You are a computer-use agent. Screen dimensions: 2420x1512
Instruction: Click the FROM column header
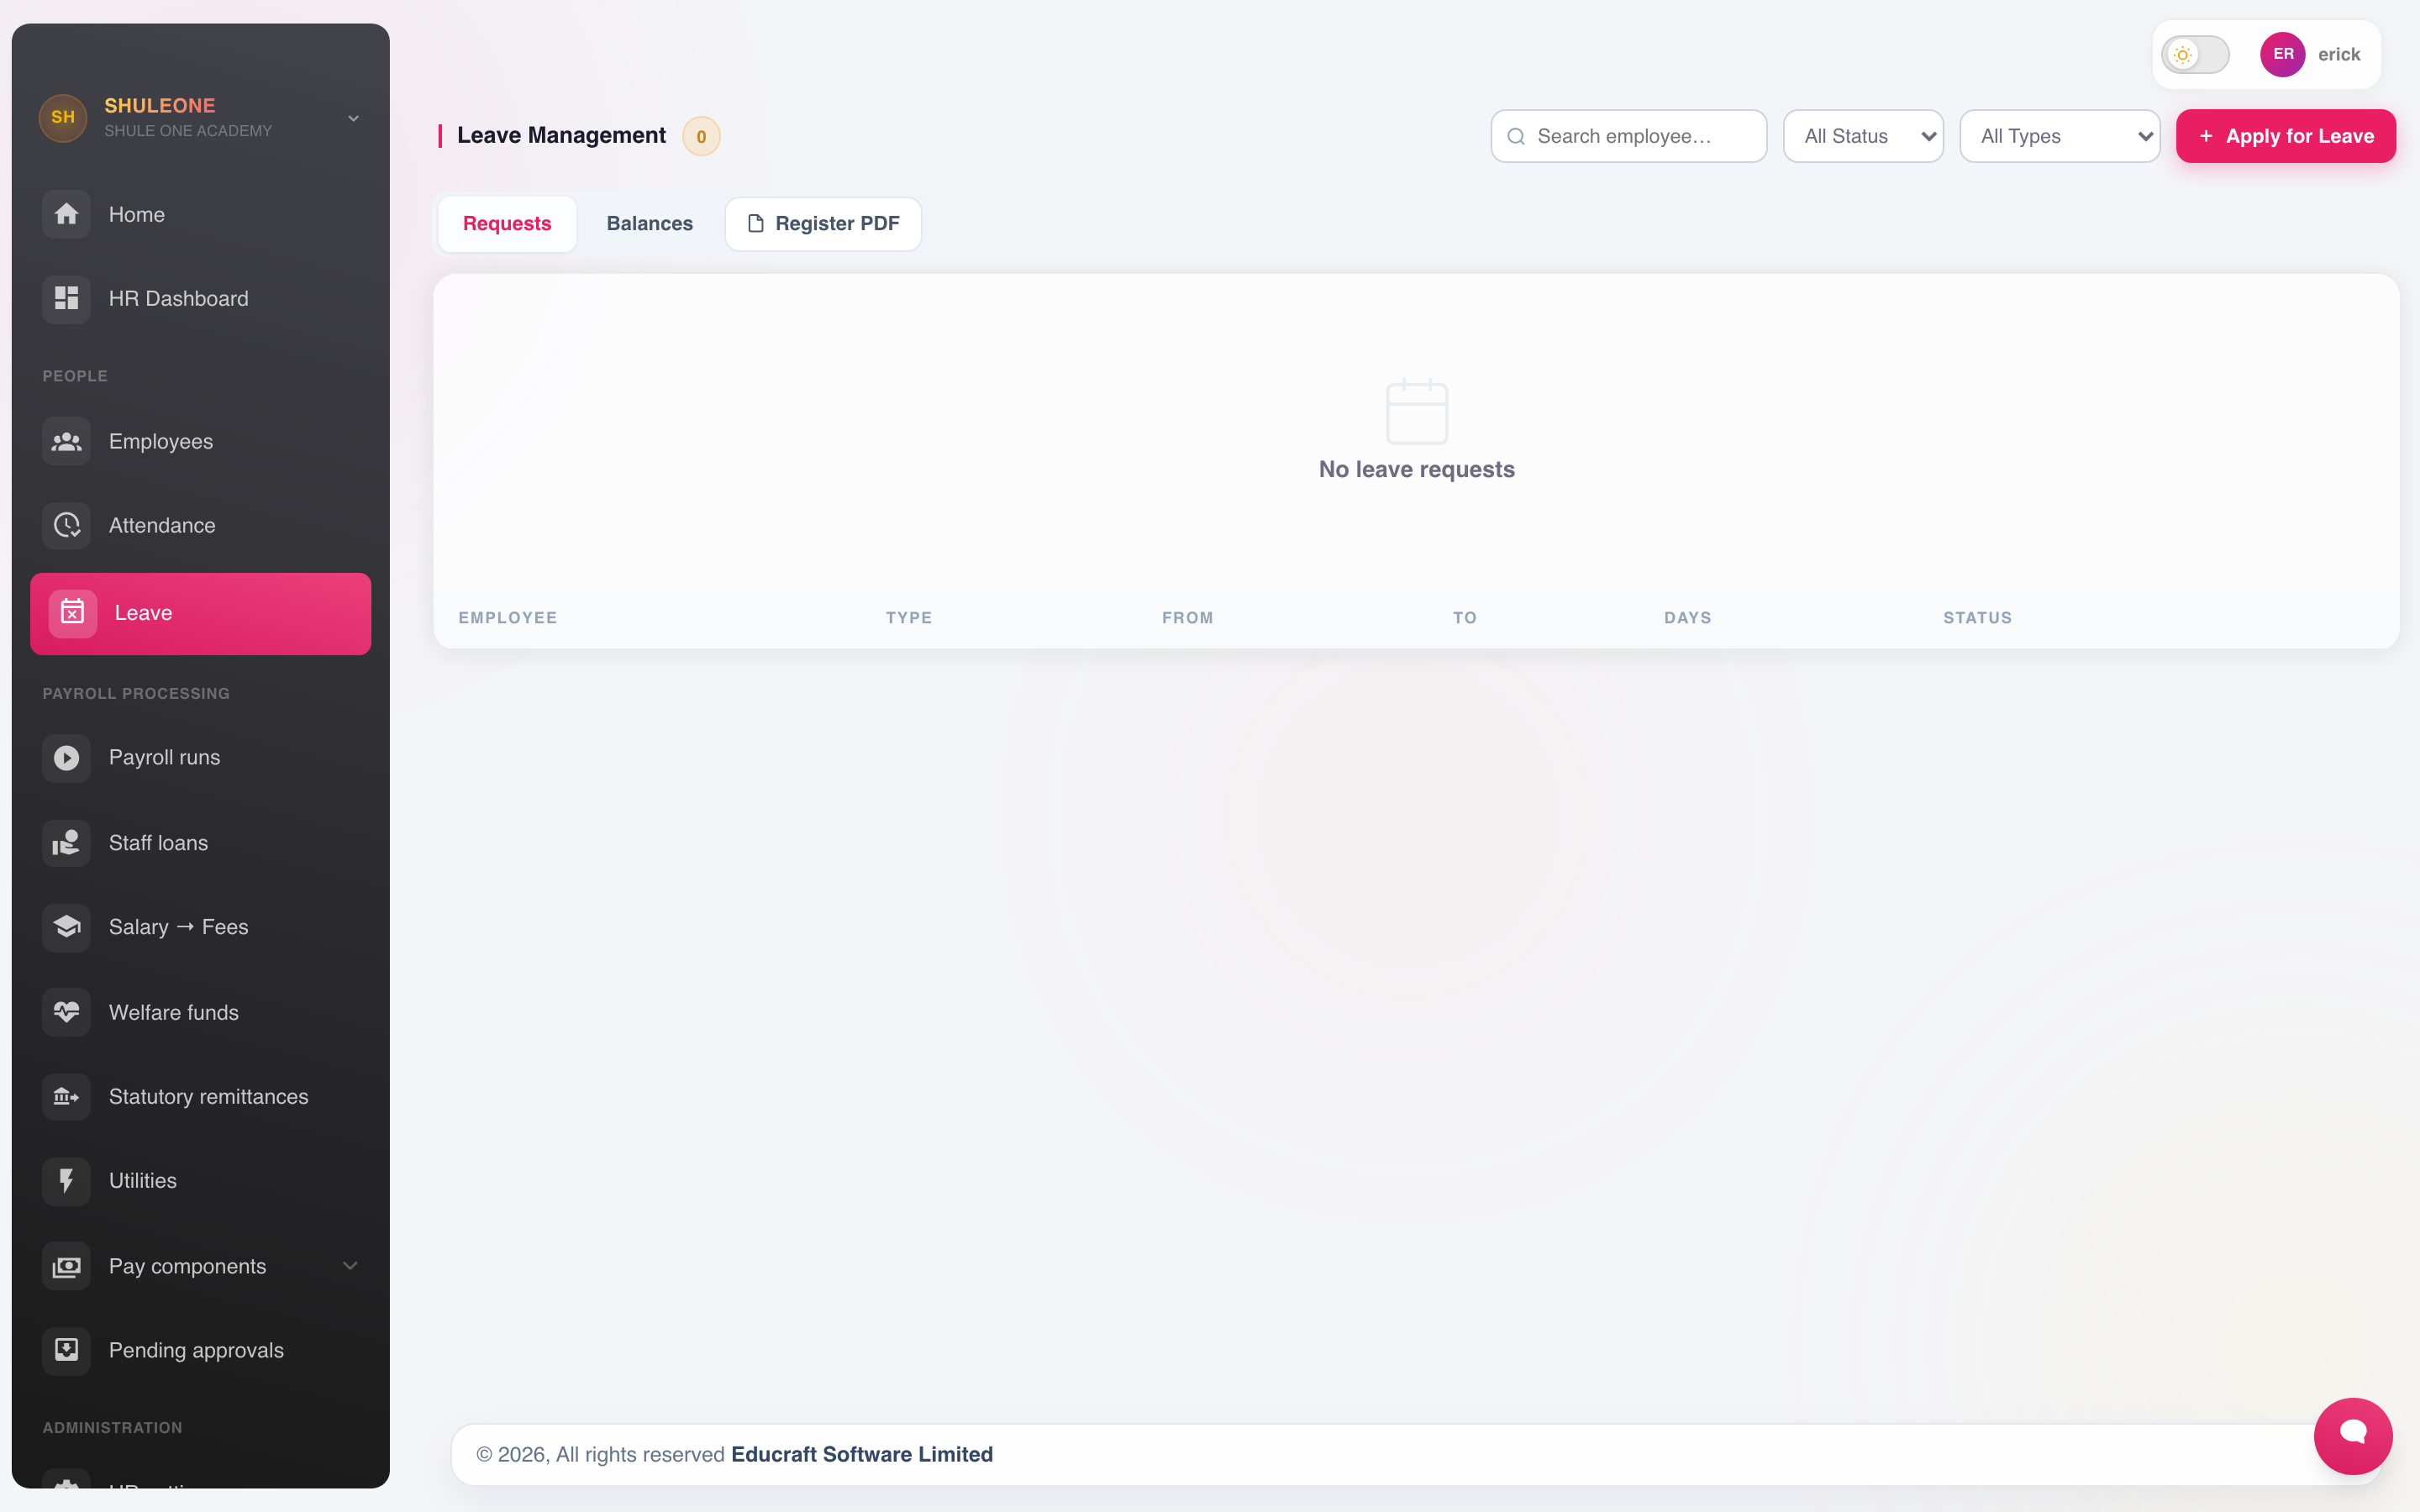coord(1187,618)
